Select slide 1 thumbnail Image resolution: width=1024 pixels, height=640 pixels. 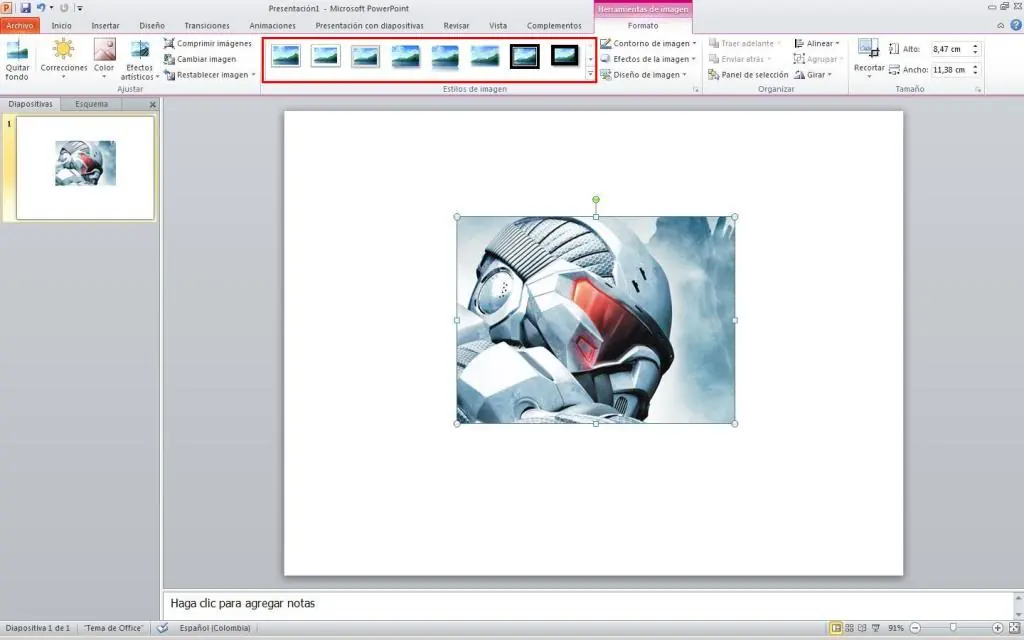(x=85, y=168)
